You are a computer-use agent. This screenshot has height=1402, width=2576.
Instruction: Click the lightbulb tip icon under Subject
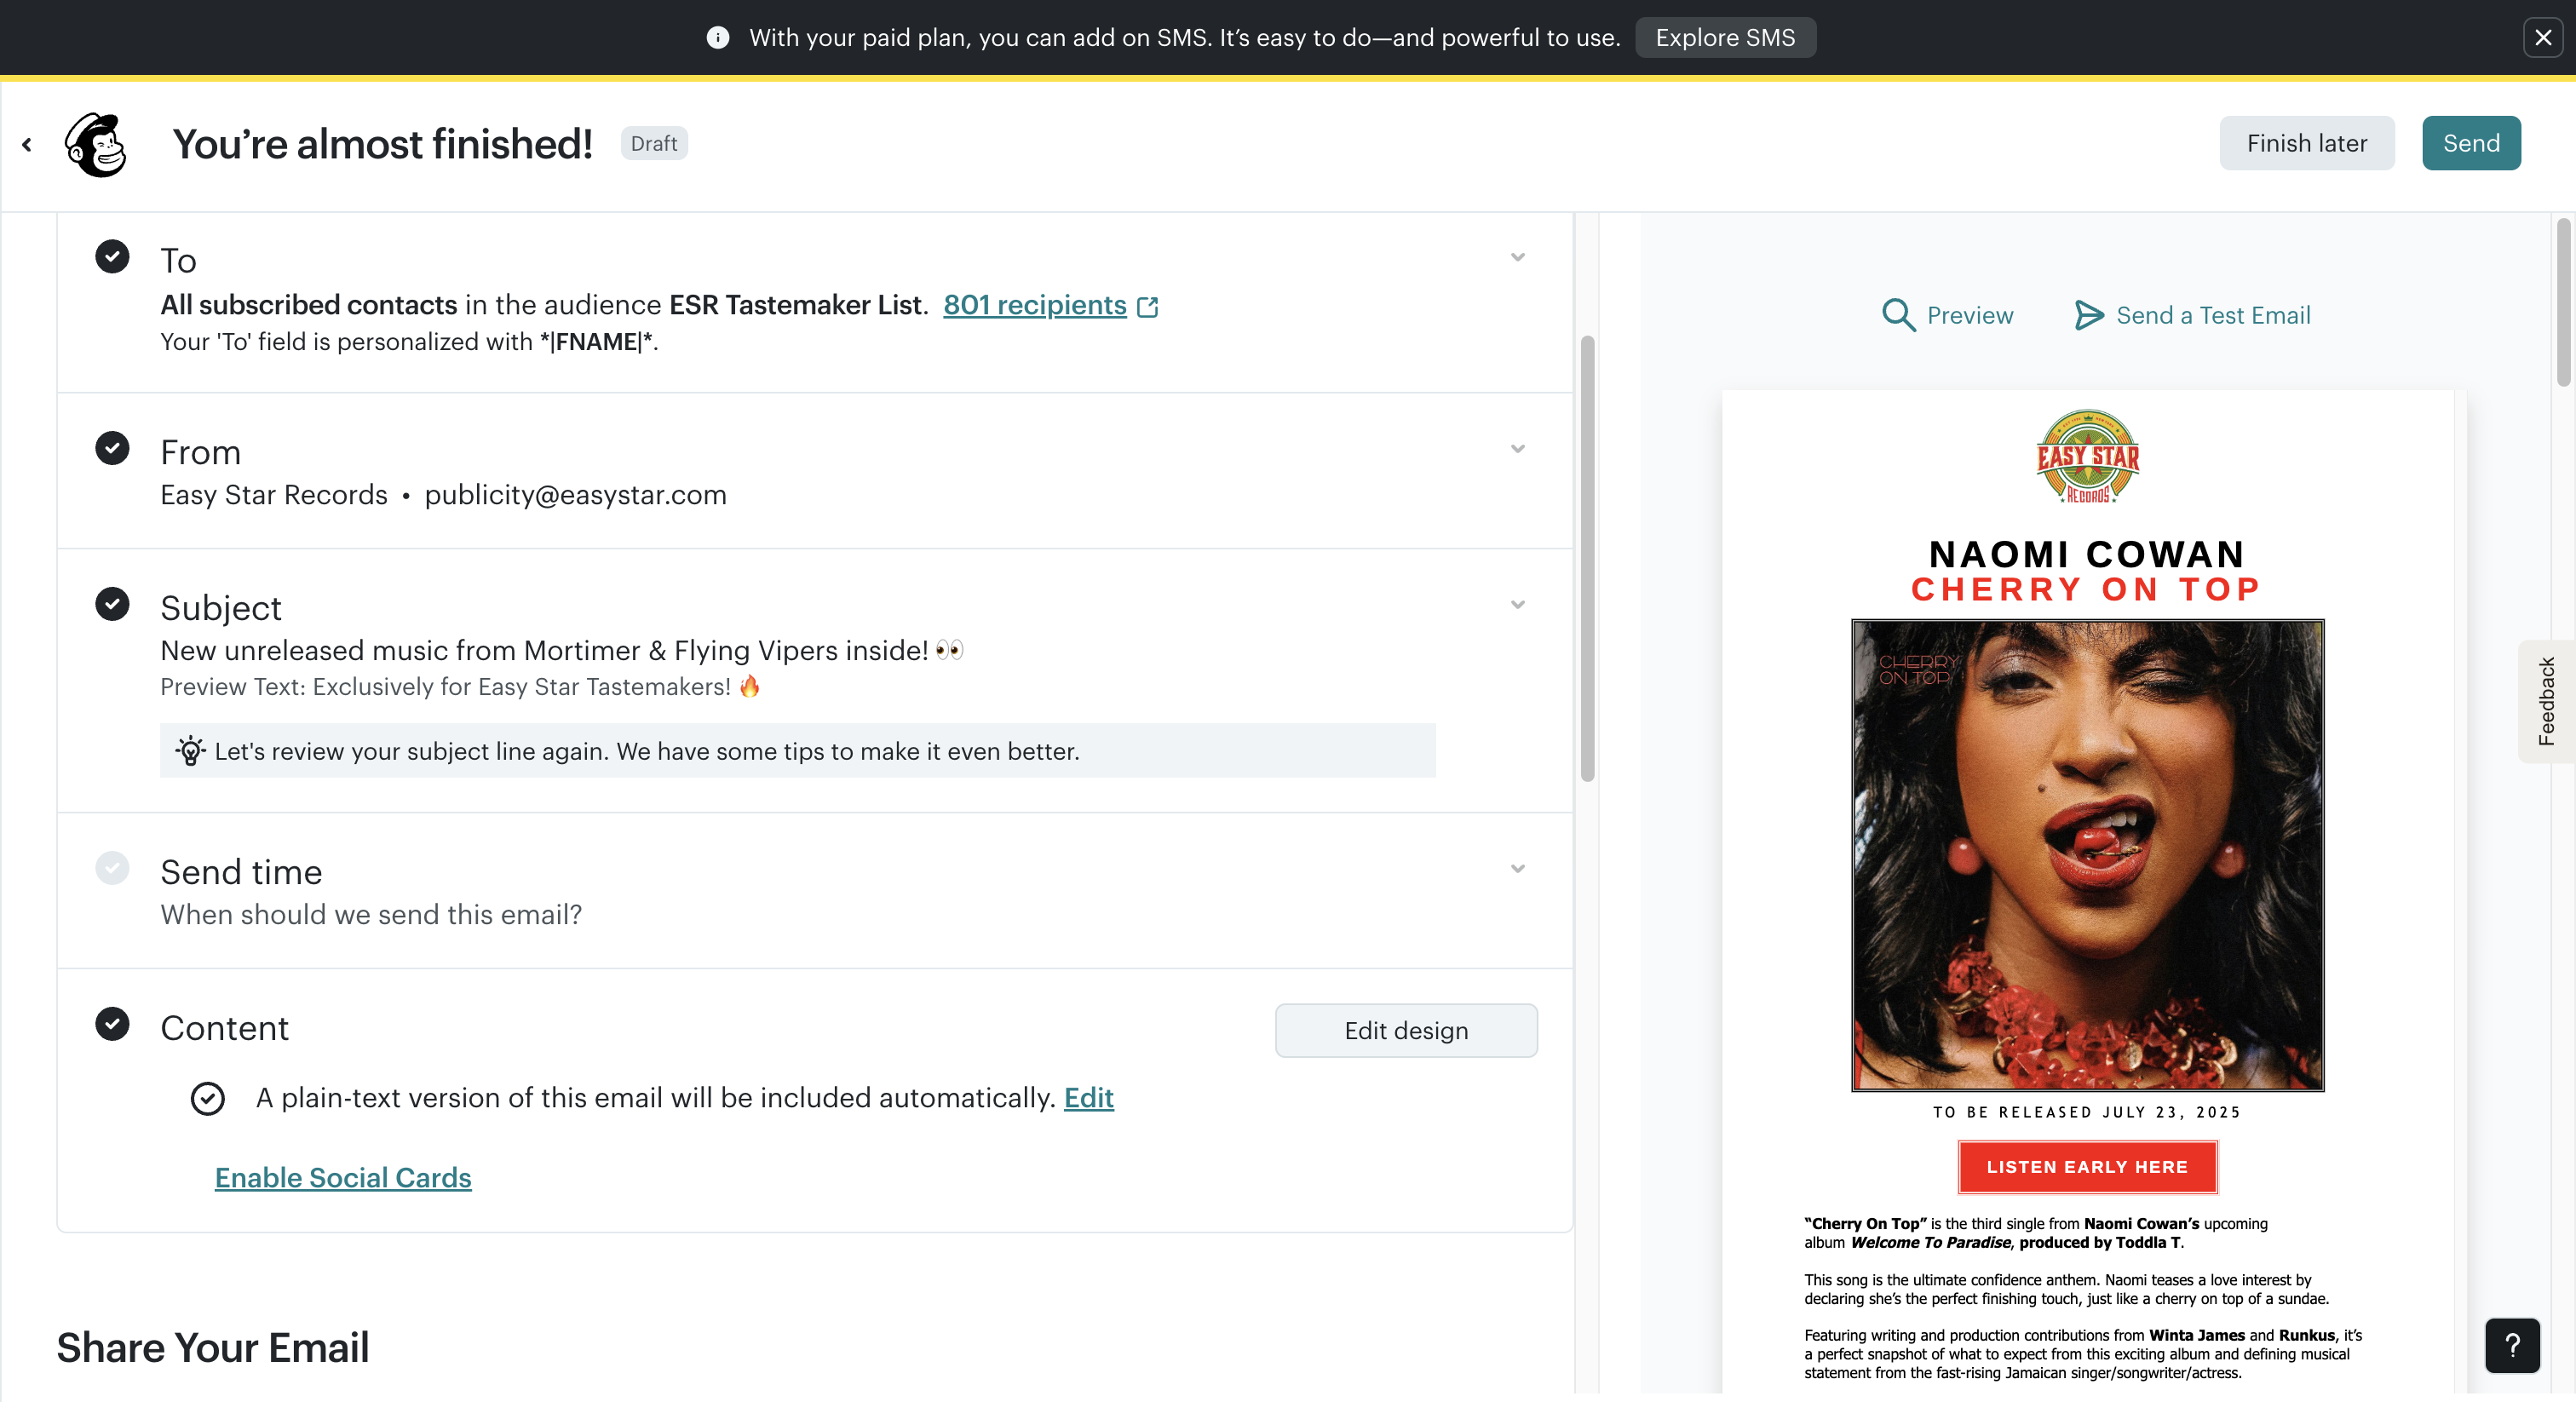190,751
